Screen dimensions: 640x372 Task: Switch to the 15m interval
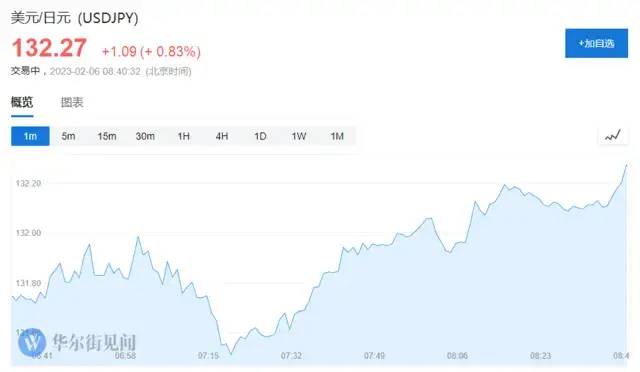(107, 136)
